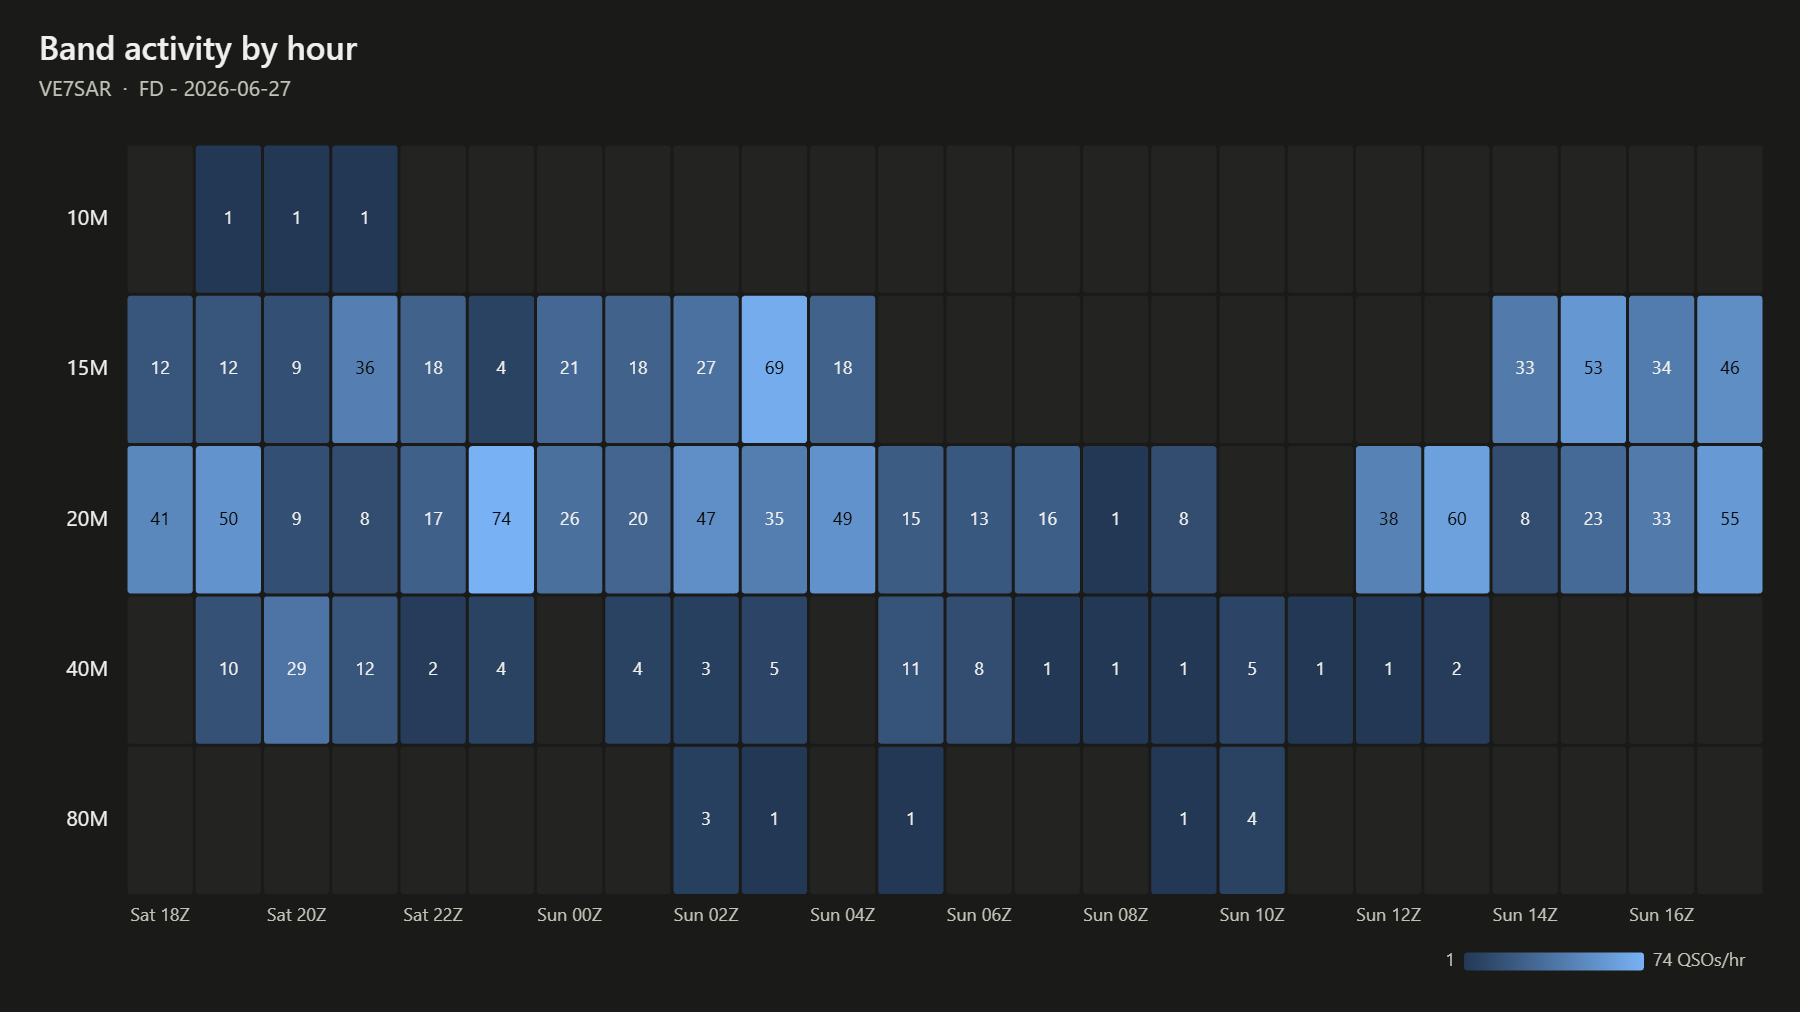
Task: Select the 27 cell in 15M row
Action: (706, 369)
